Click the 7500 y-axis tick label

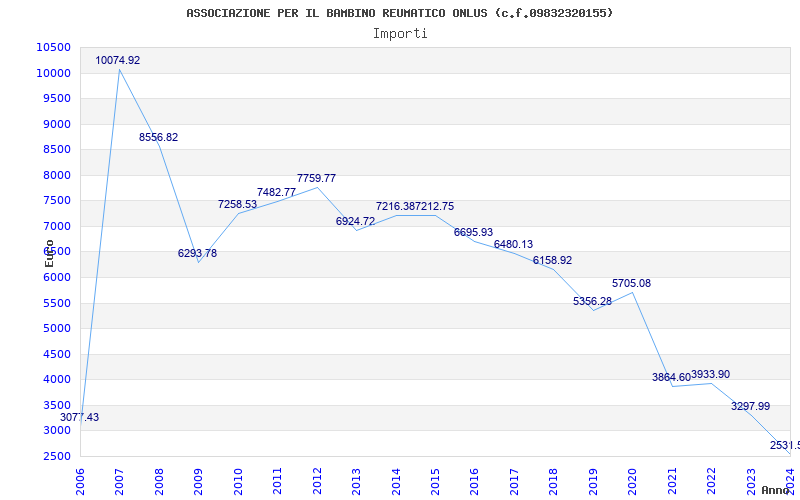(57, 201)
